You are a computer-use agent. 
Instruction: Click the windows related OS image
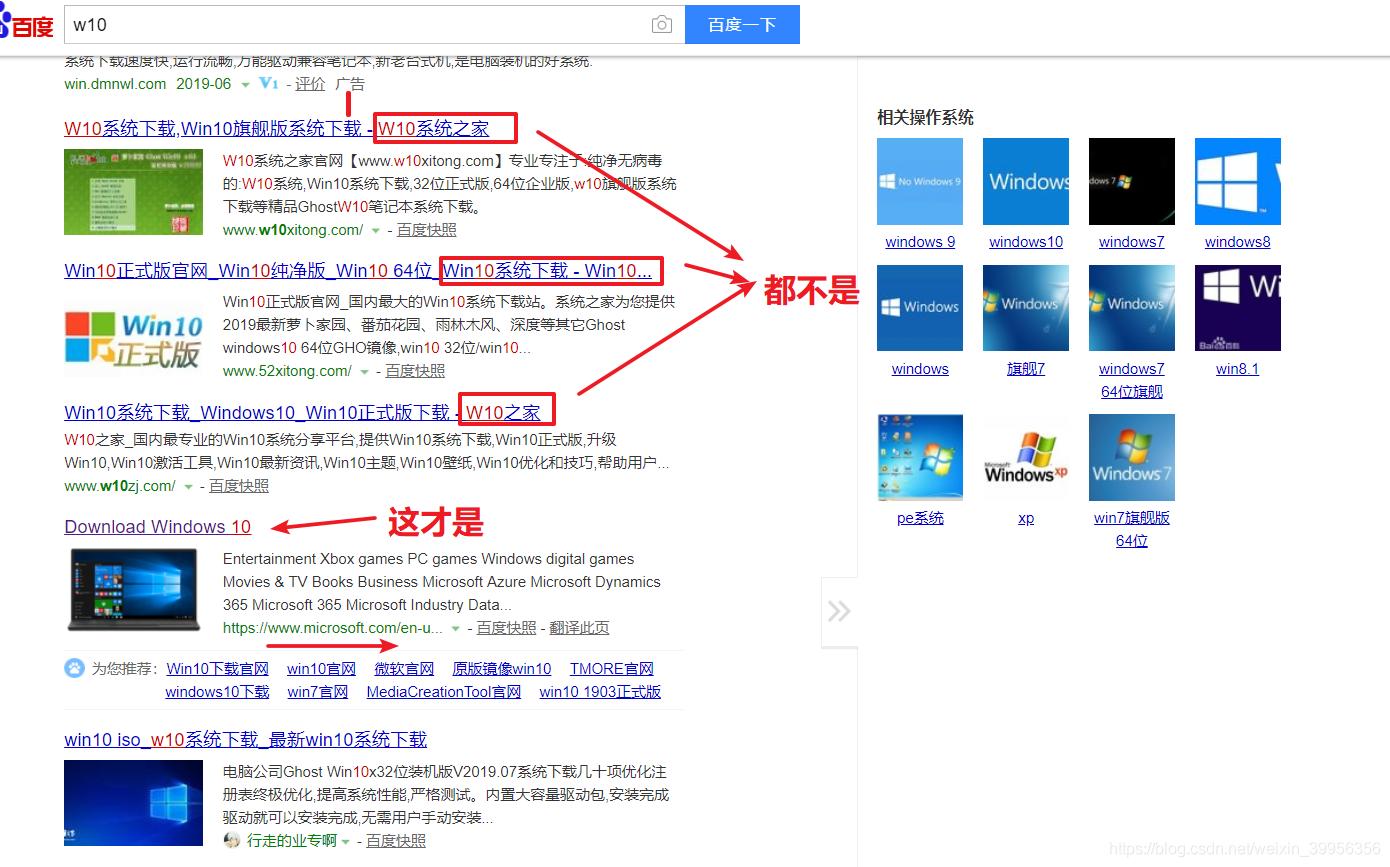pos(920,308)
